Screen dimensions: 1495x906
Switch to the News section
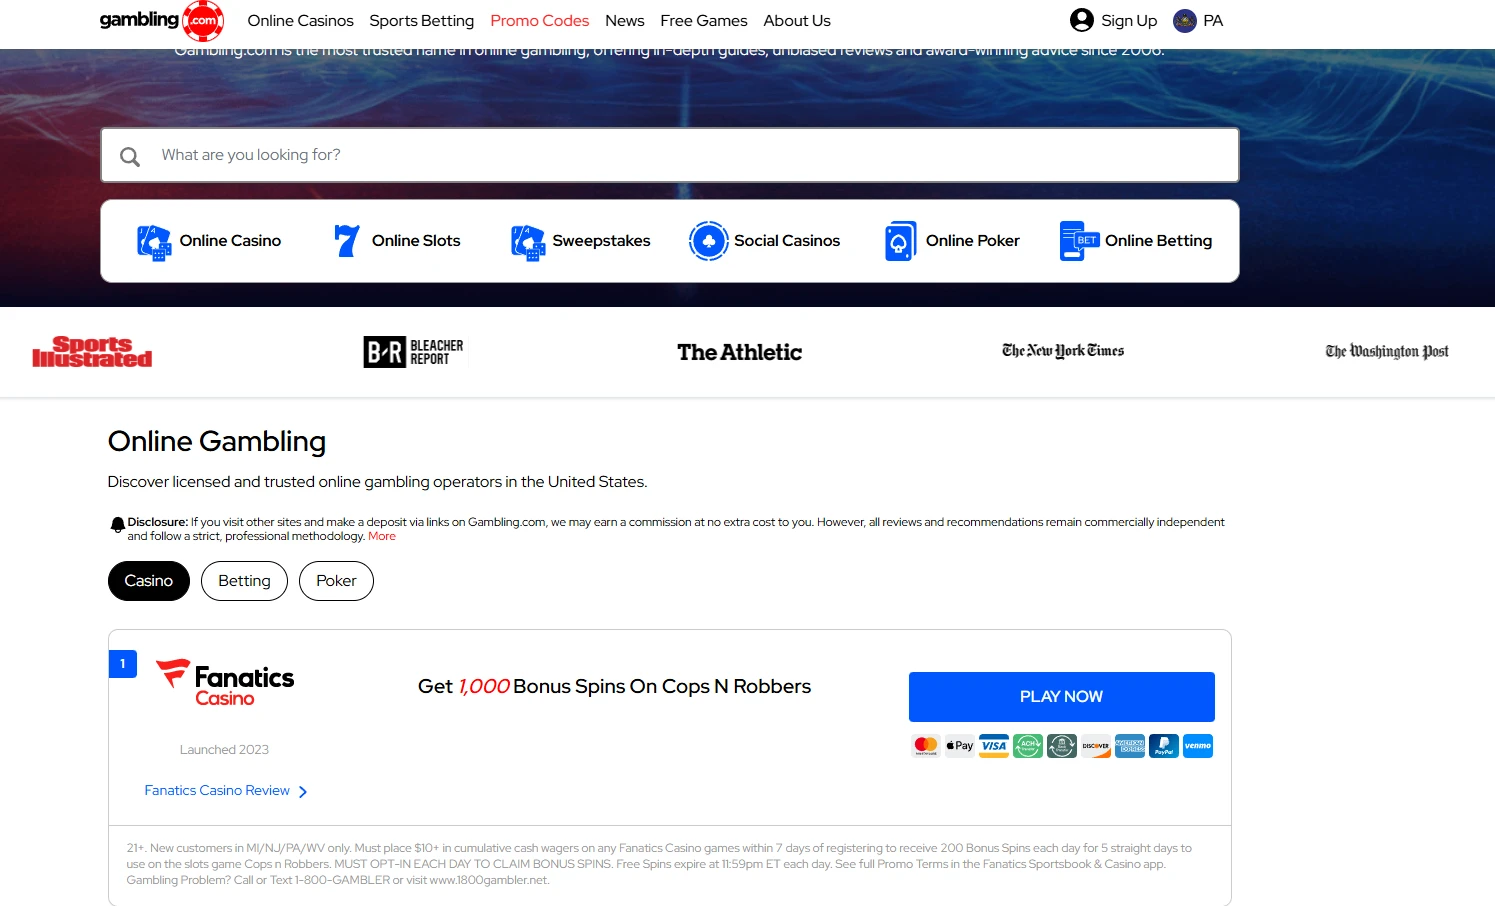click(624, 20)
